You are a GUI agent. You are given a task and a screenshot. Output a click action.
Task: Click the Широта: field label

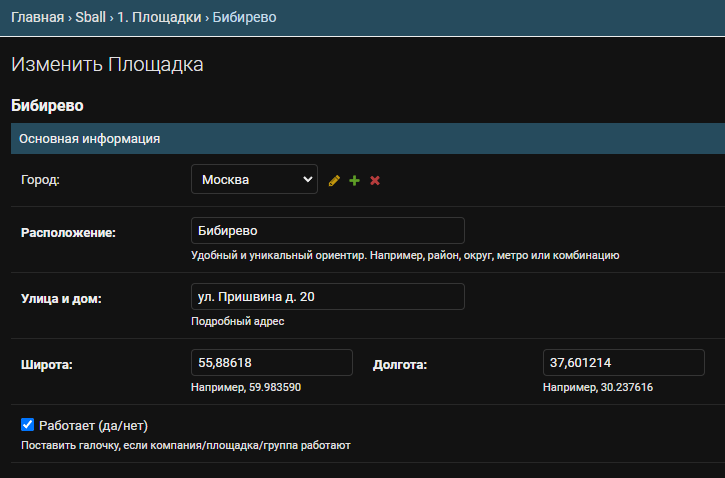47,365
